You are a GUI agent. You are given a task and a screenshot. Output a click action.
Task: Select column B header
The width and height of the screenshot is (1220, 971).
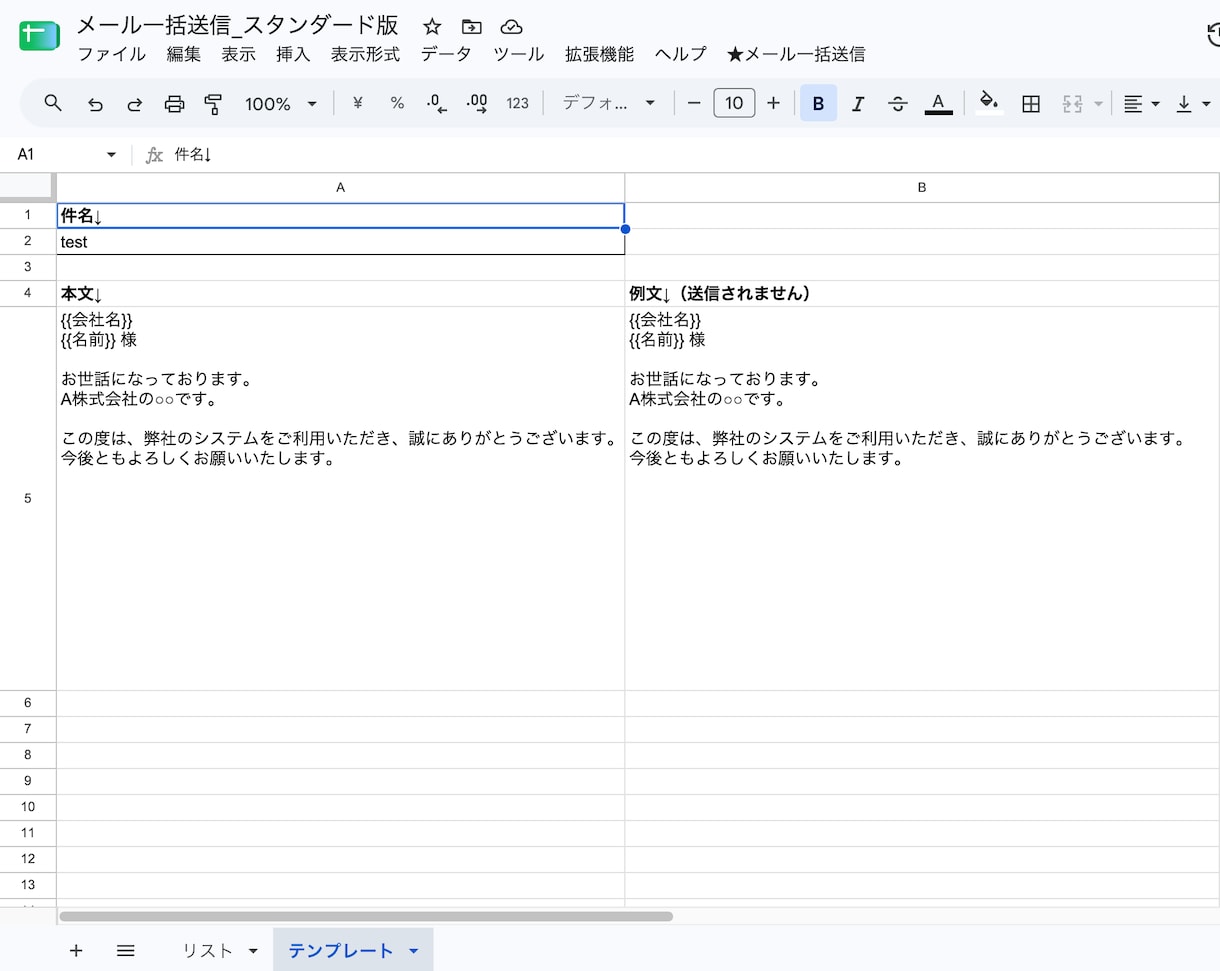(x=922, y=187)
